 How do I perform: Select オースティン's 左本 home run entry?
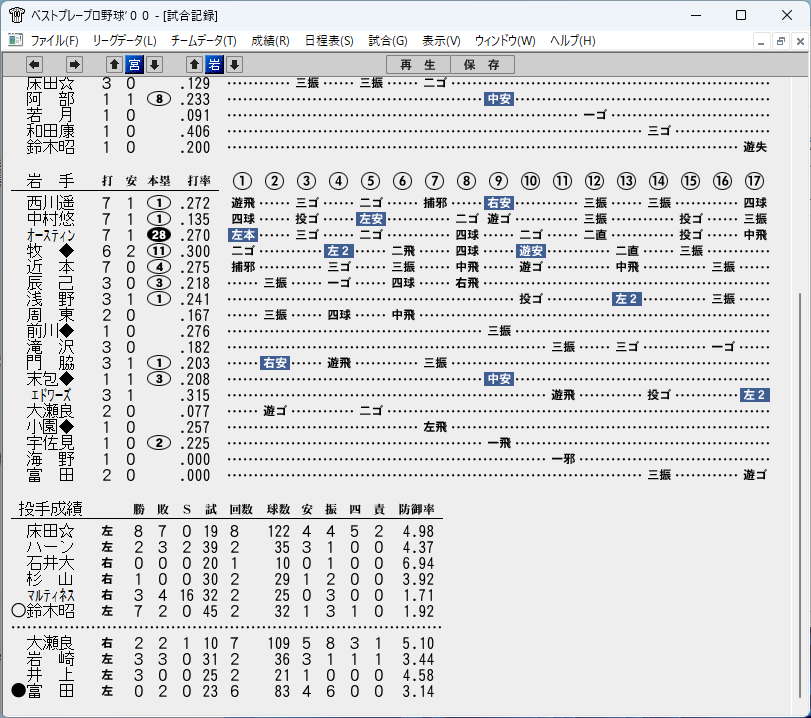pos(243,235)
